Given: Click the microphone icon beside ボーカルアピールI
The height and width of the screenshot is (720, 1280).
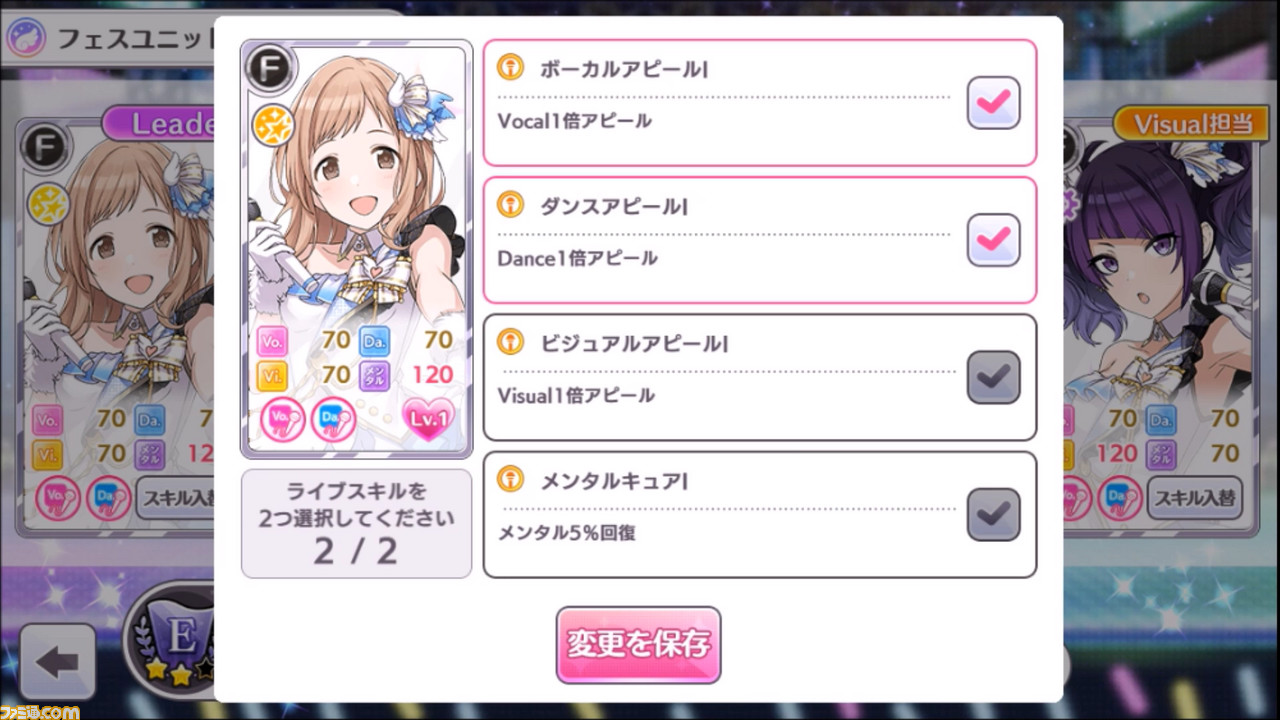Looking at the screenshot, I should point(510,68).
